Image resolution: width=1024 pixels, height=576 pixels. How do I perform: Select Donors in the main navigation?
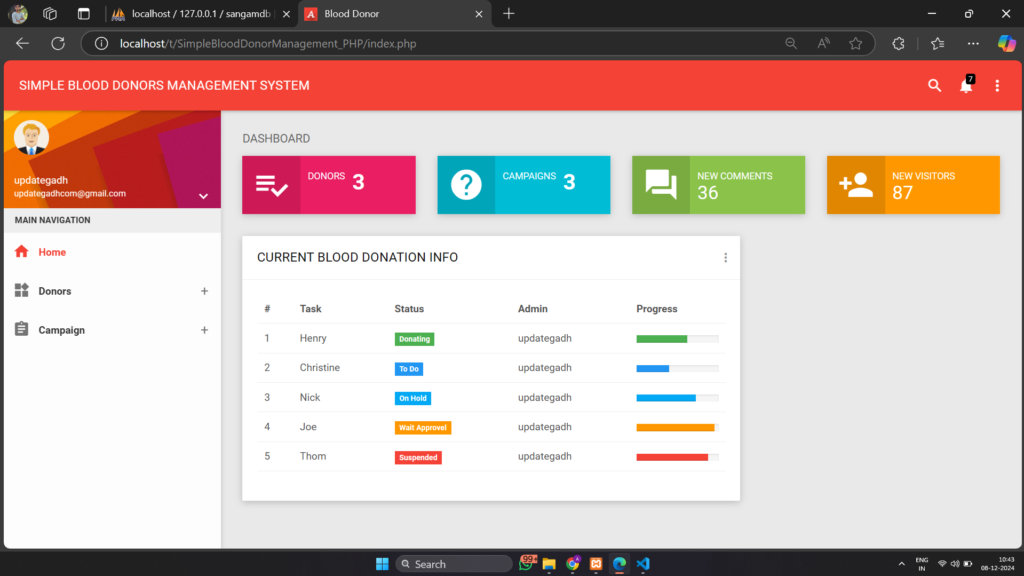[x=112, y=291]
